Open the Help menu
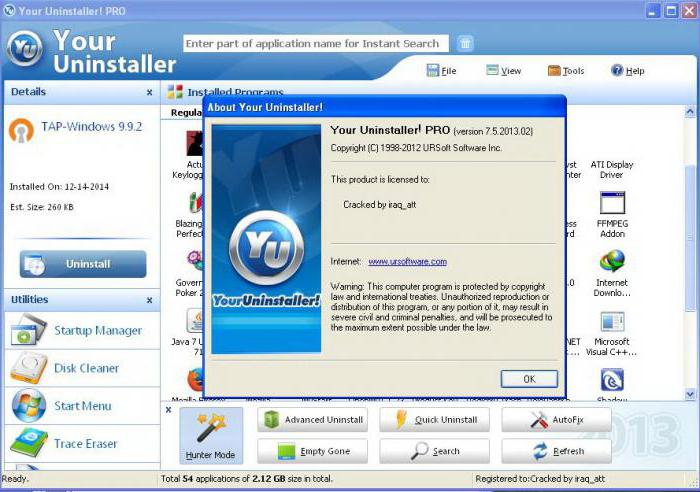This screenshot has height=492, width=700. [x=628, y=71]
